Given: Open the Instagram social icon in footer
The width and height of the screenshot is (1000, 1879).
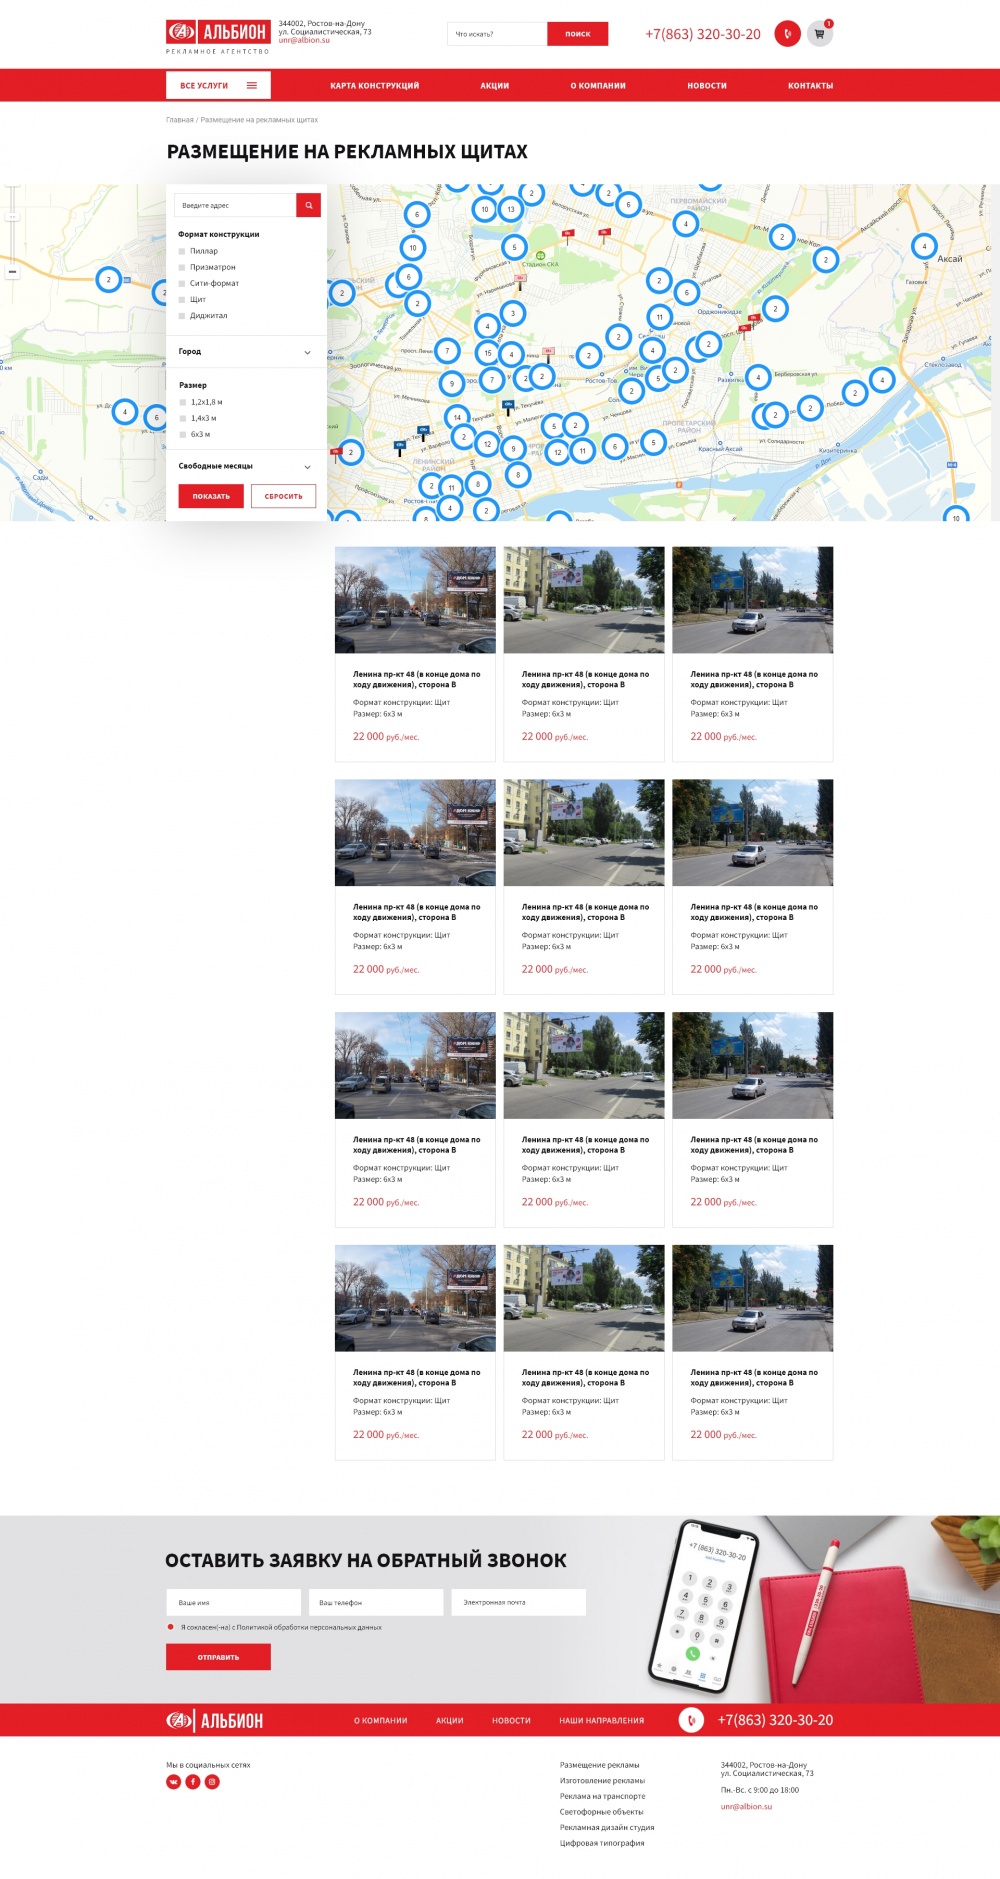Looking at the screenshot, I should pos(212,1781).
